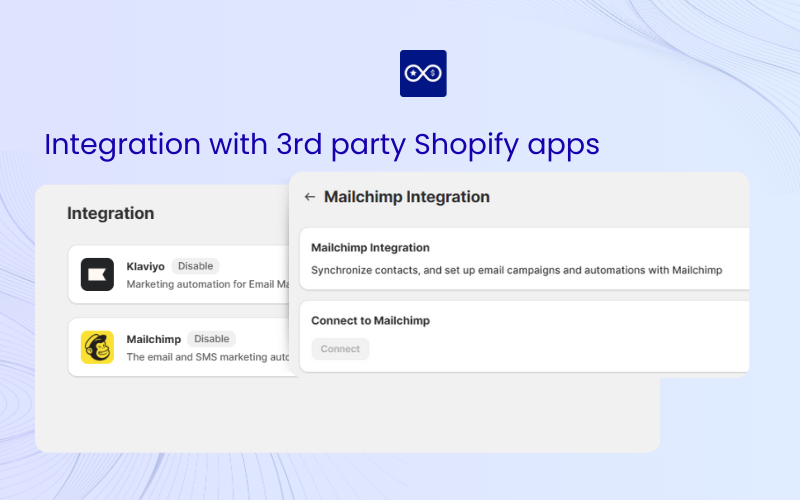This screenshot has height=500, width=800.
Task: Click the Mailchimp Integration page title
Action: pyautogui.click(x=407, y=197)
